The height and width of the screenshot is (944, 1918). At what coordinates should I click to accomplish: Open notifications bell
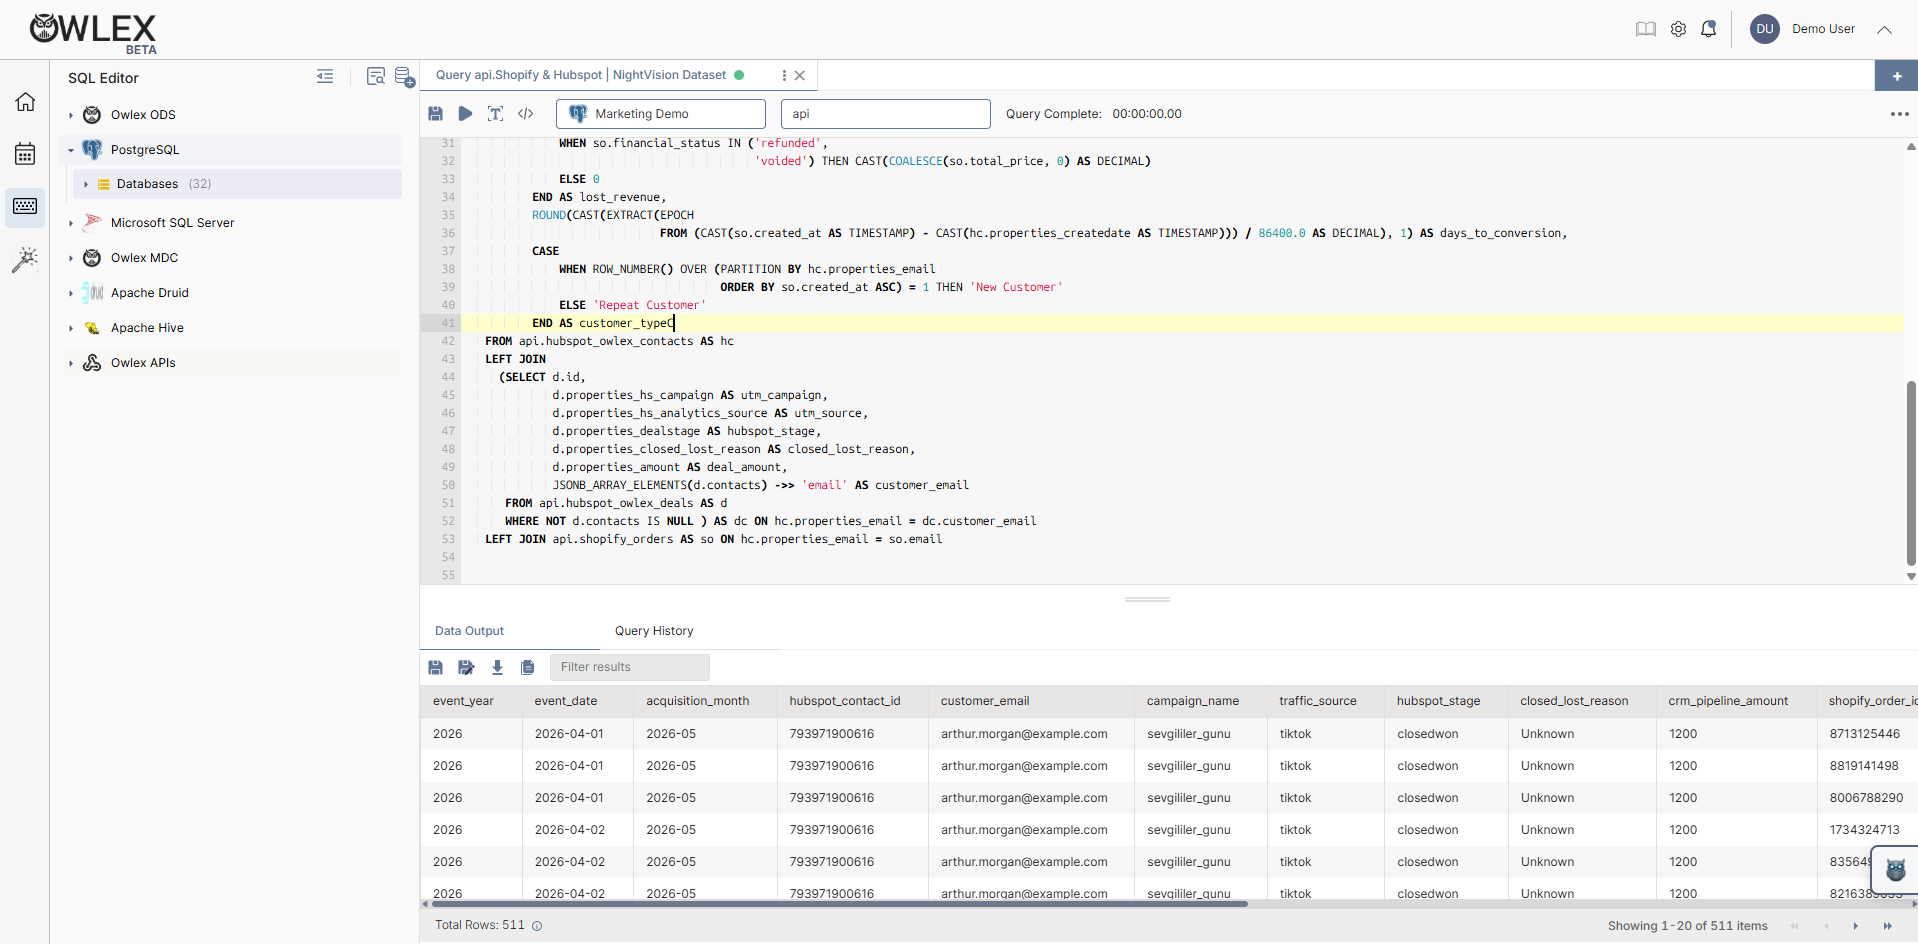[1709, 29]
